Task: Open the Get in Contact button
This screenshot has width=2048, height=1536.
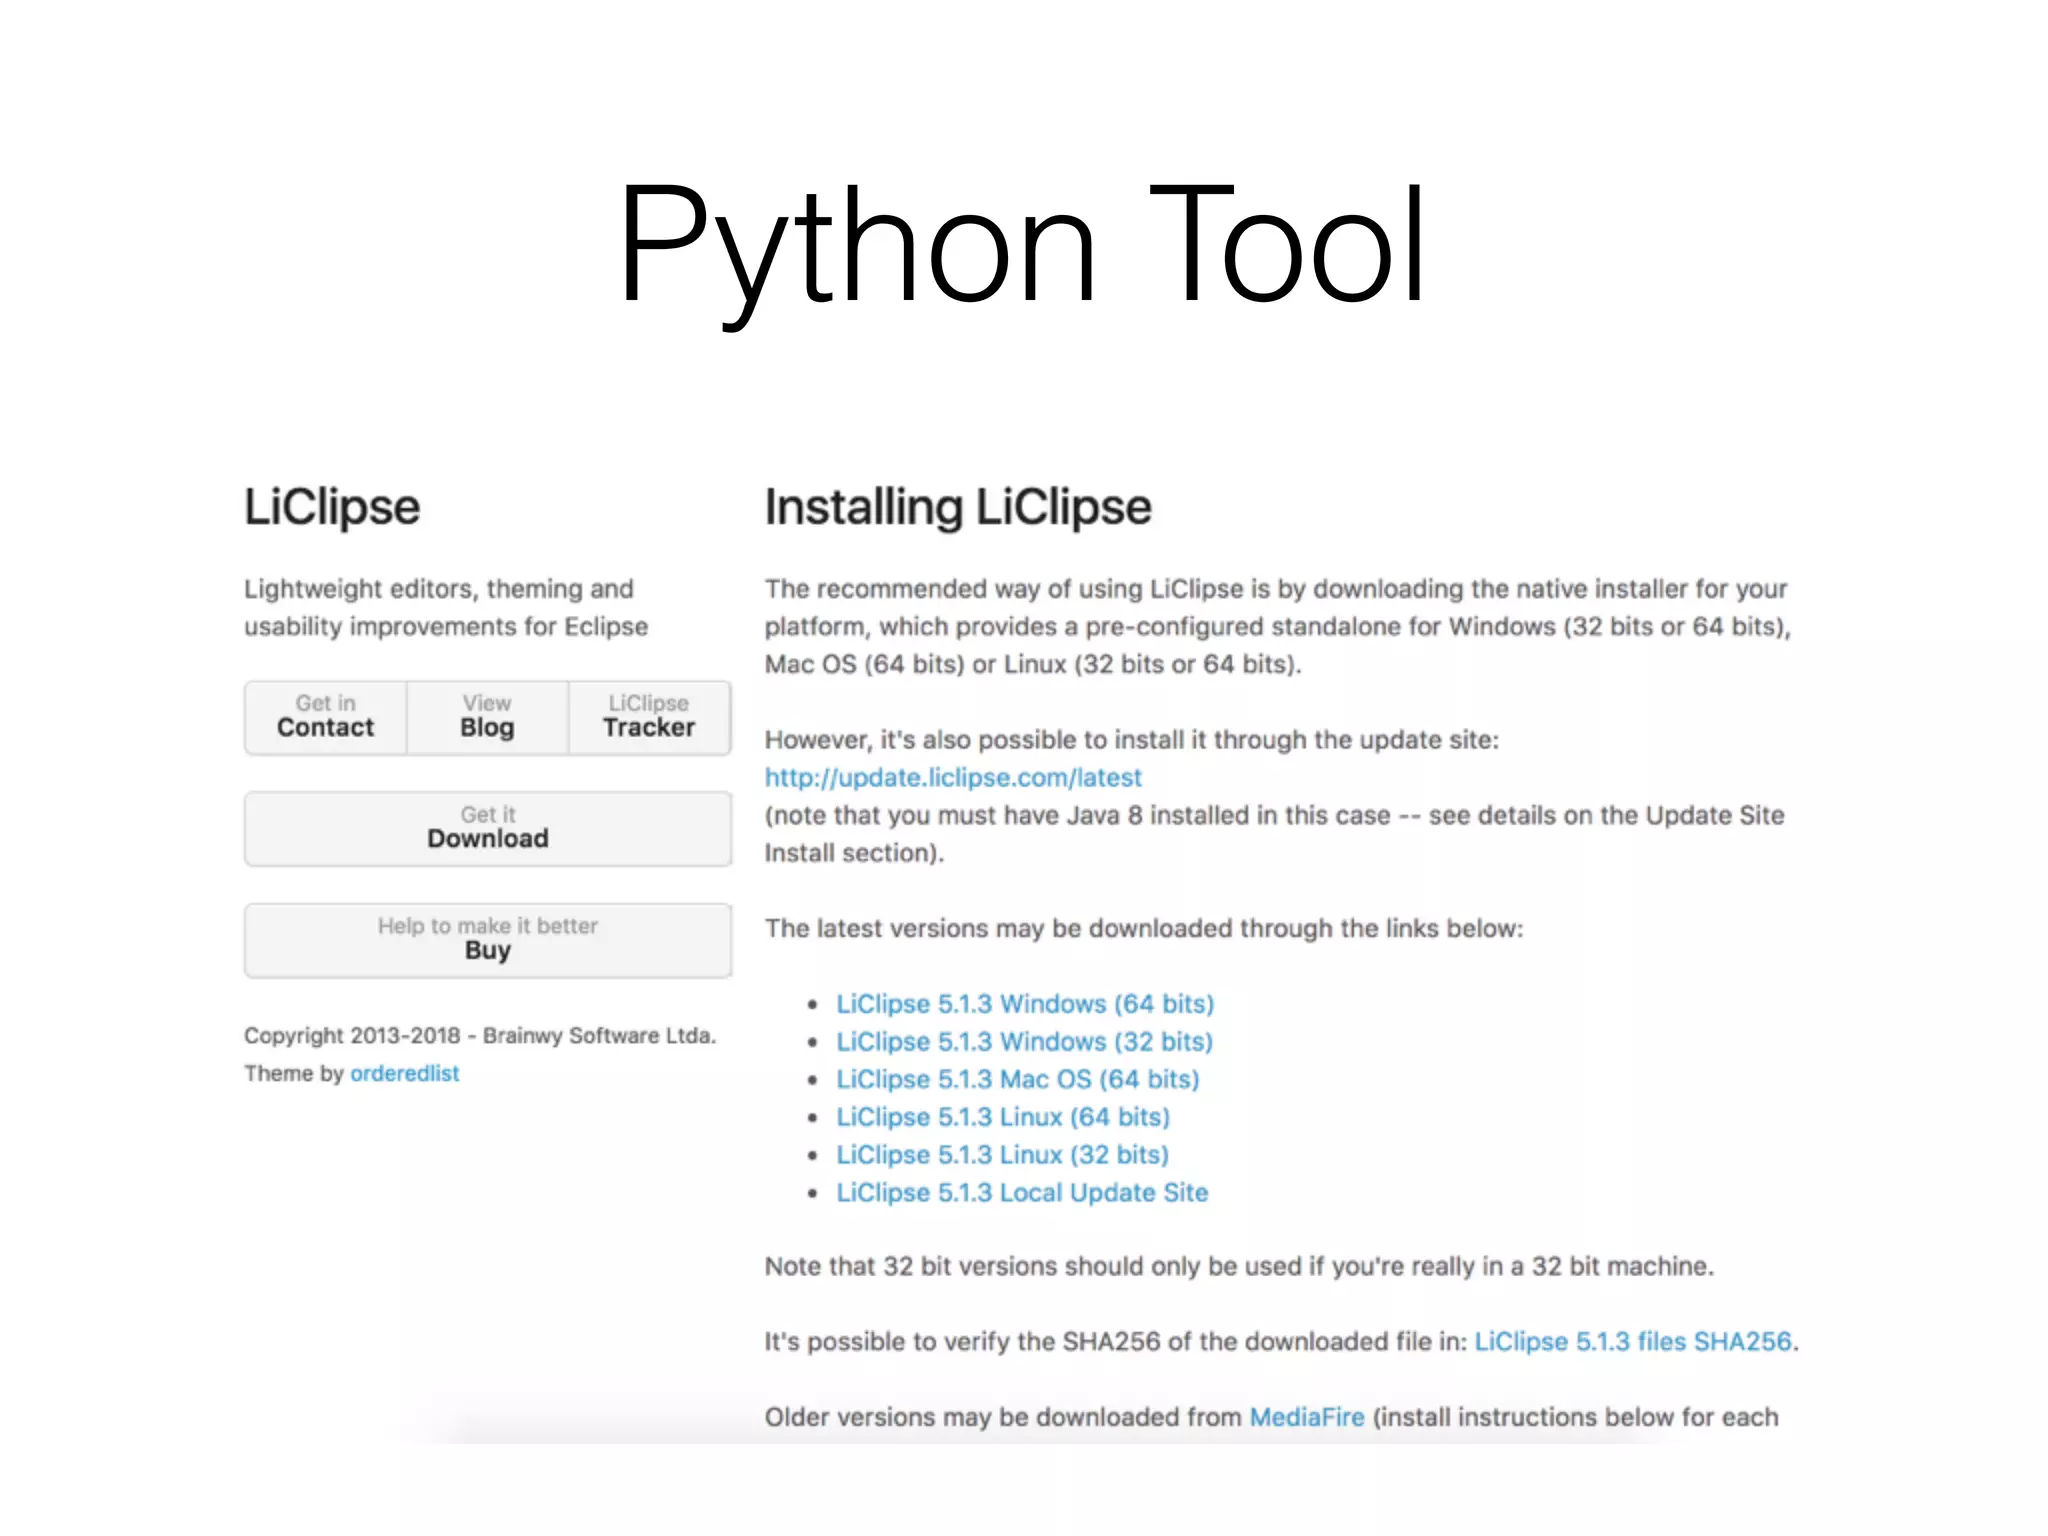Action: point(326,717)
